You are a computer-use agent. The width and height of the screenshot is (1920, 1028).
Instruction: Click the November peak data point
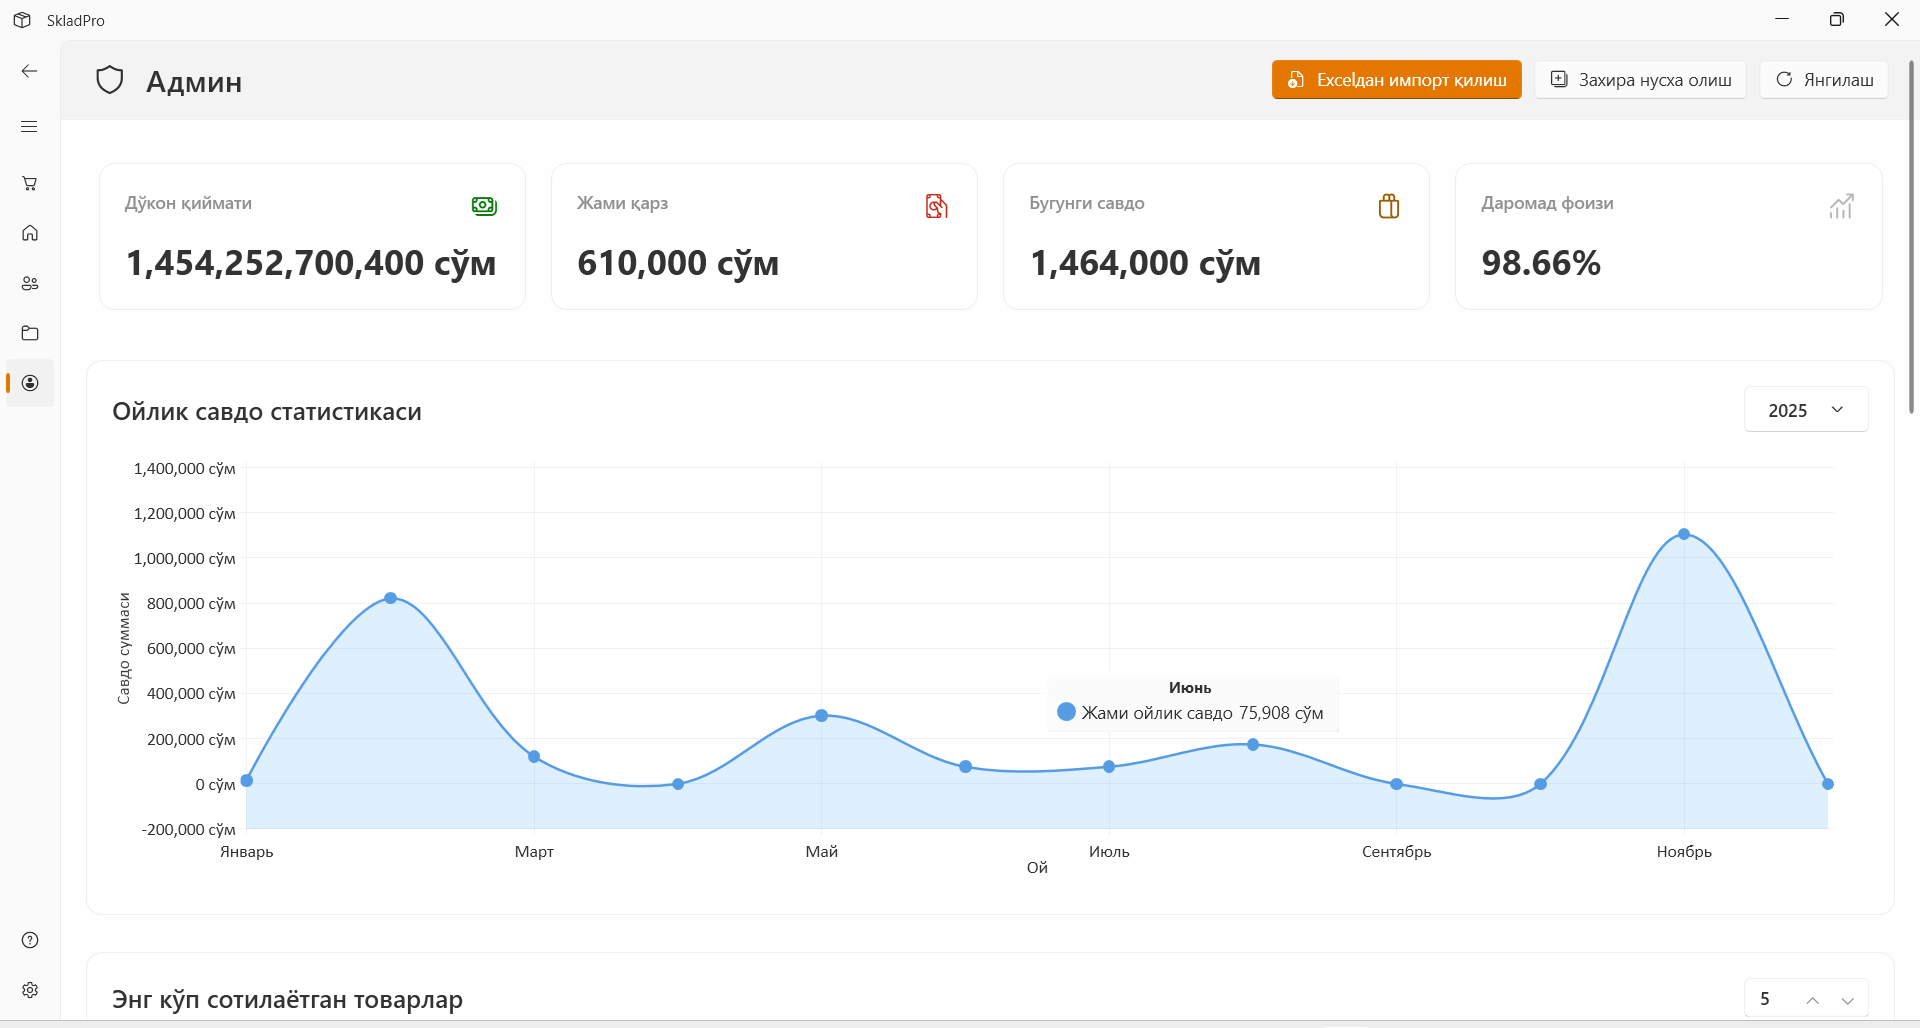1684,534
